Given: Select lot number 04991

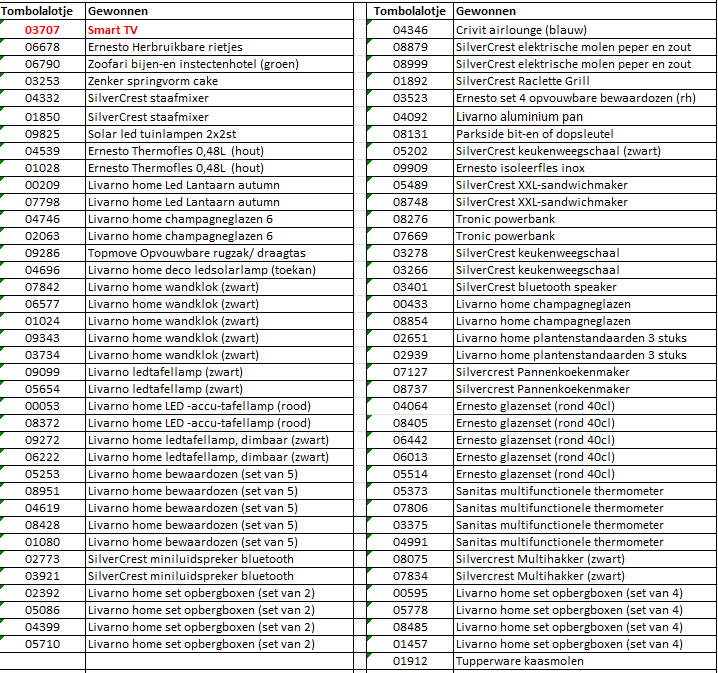Looking at the screenshot, I should pos(410,542).
